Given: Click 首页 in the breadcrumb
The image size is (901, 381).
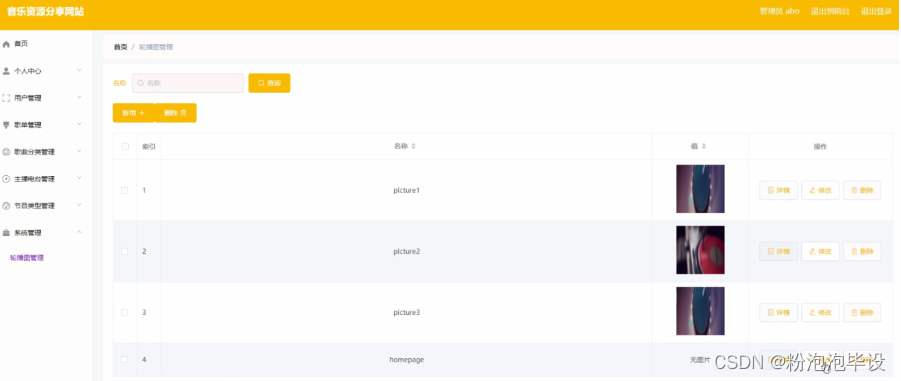Looking at the screenshot, I should (120, 47).
